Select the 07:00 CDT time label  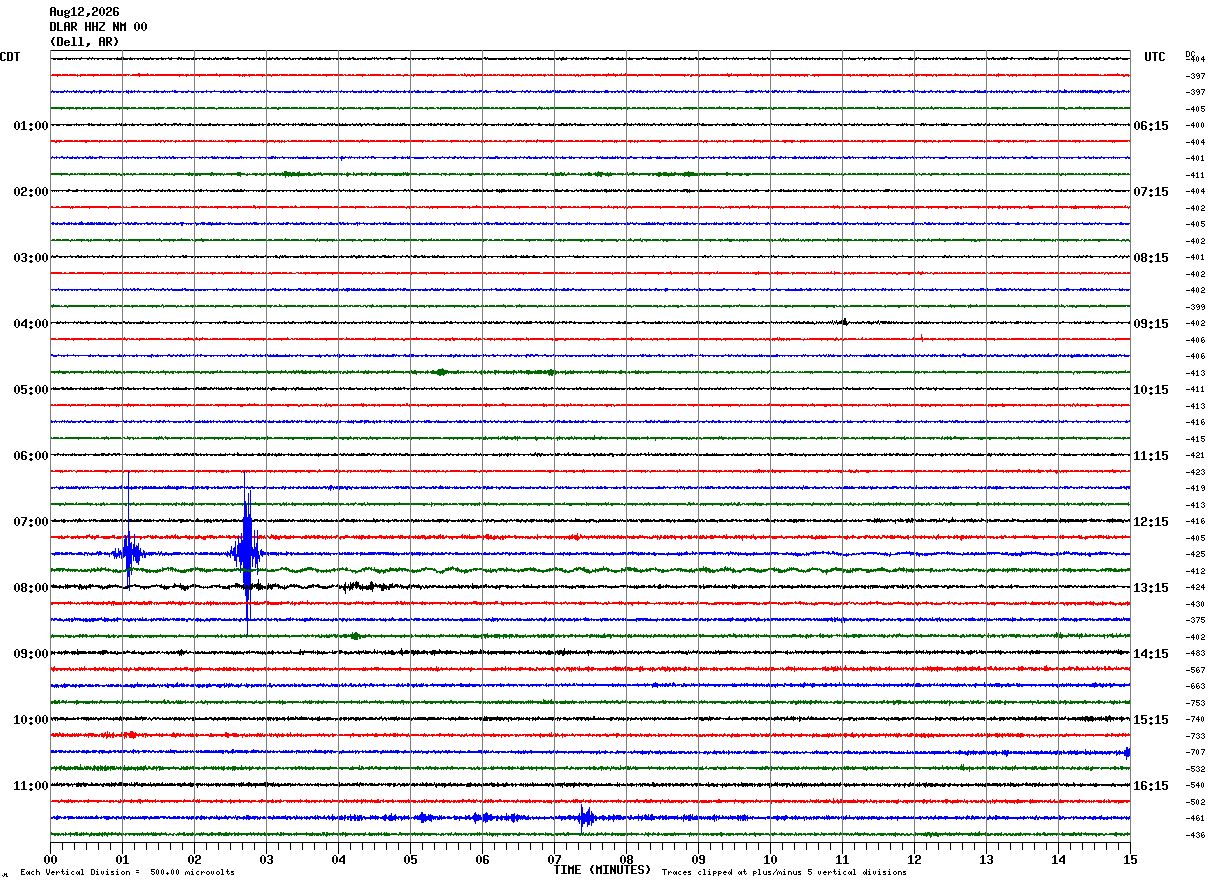[31, 522]
